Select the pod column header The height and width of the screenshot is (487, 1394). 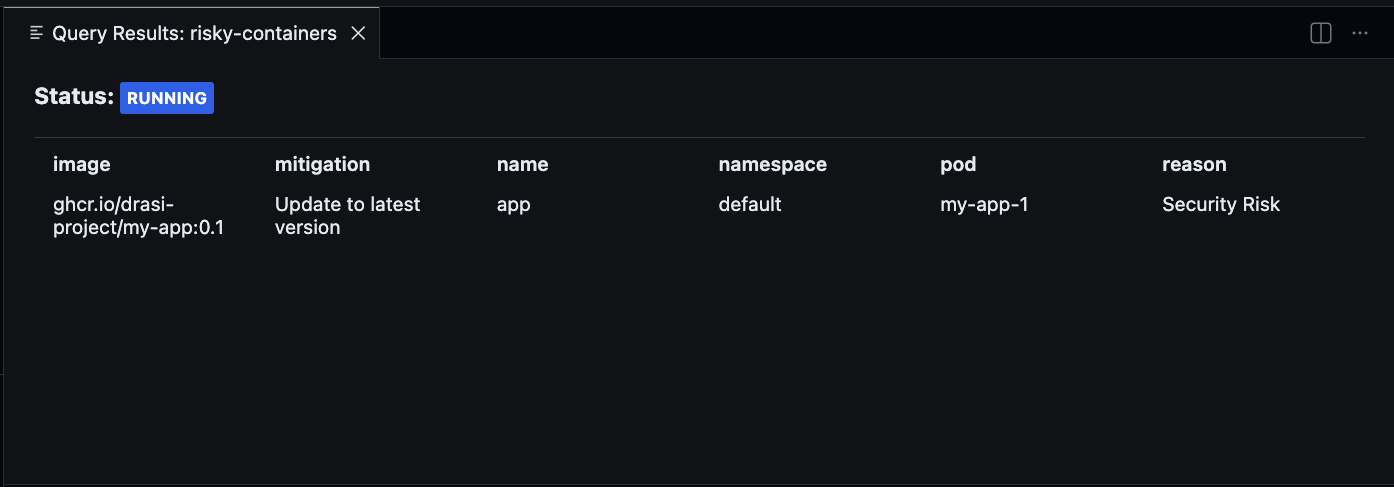pos(958,164)
